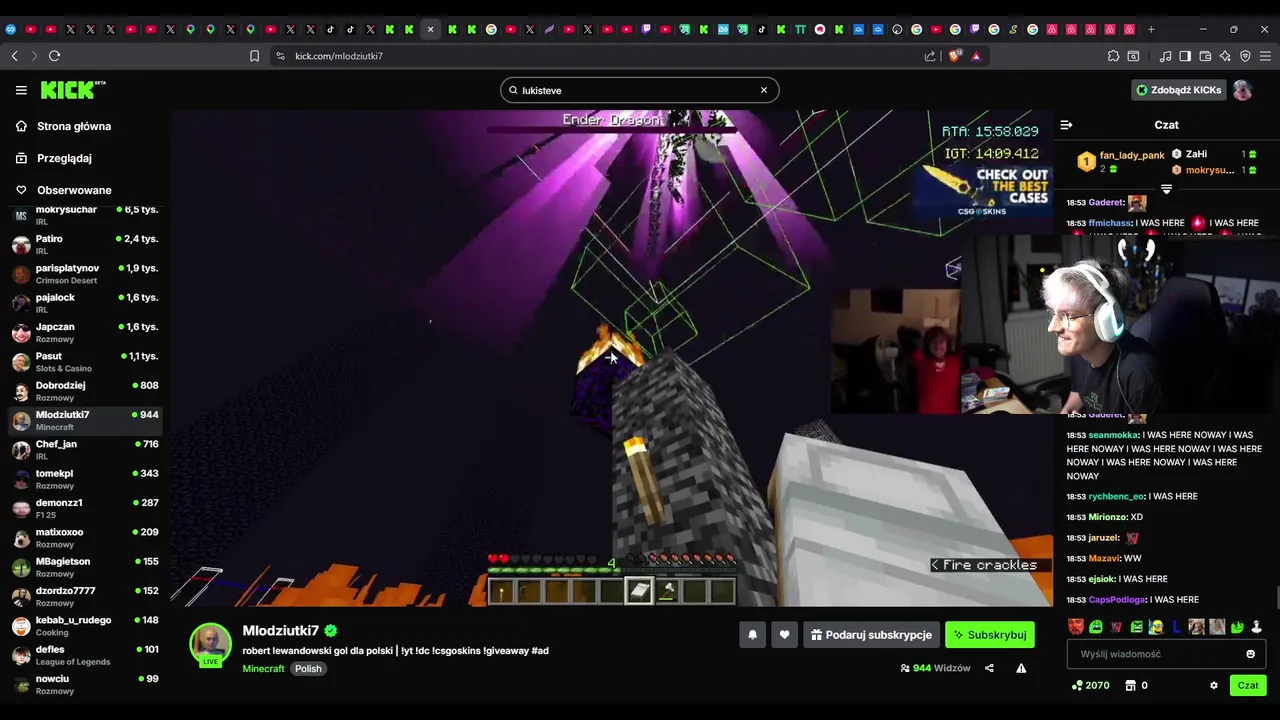Pick the blue L emote
1280x720 pixels.
[1176, 627]
